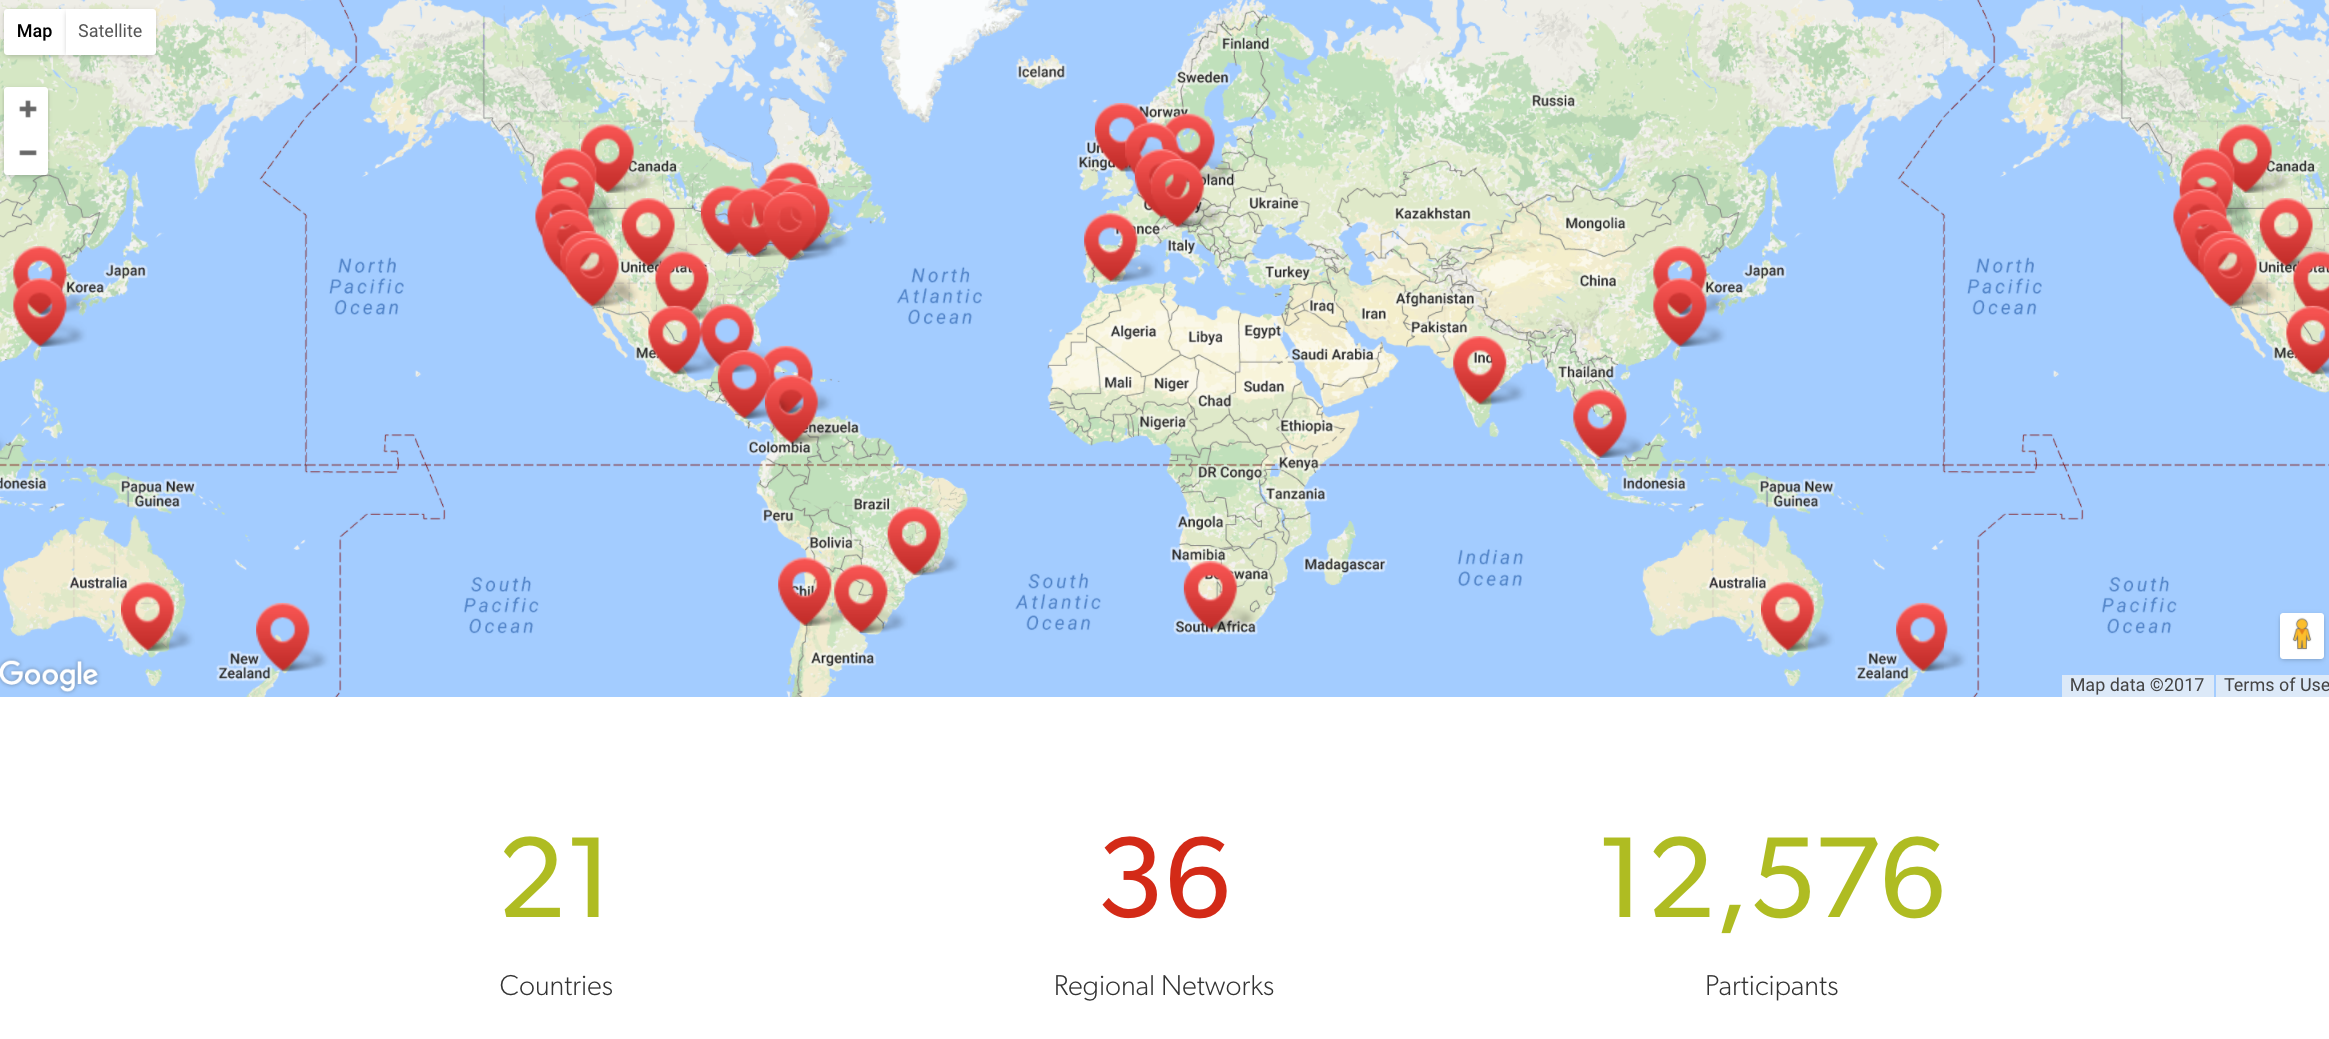
Task: Select the pin near Singapore and Malaysia
Action: tap(1599, 423)
